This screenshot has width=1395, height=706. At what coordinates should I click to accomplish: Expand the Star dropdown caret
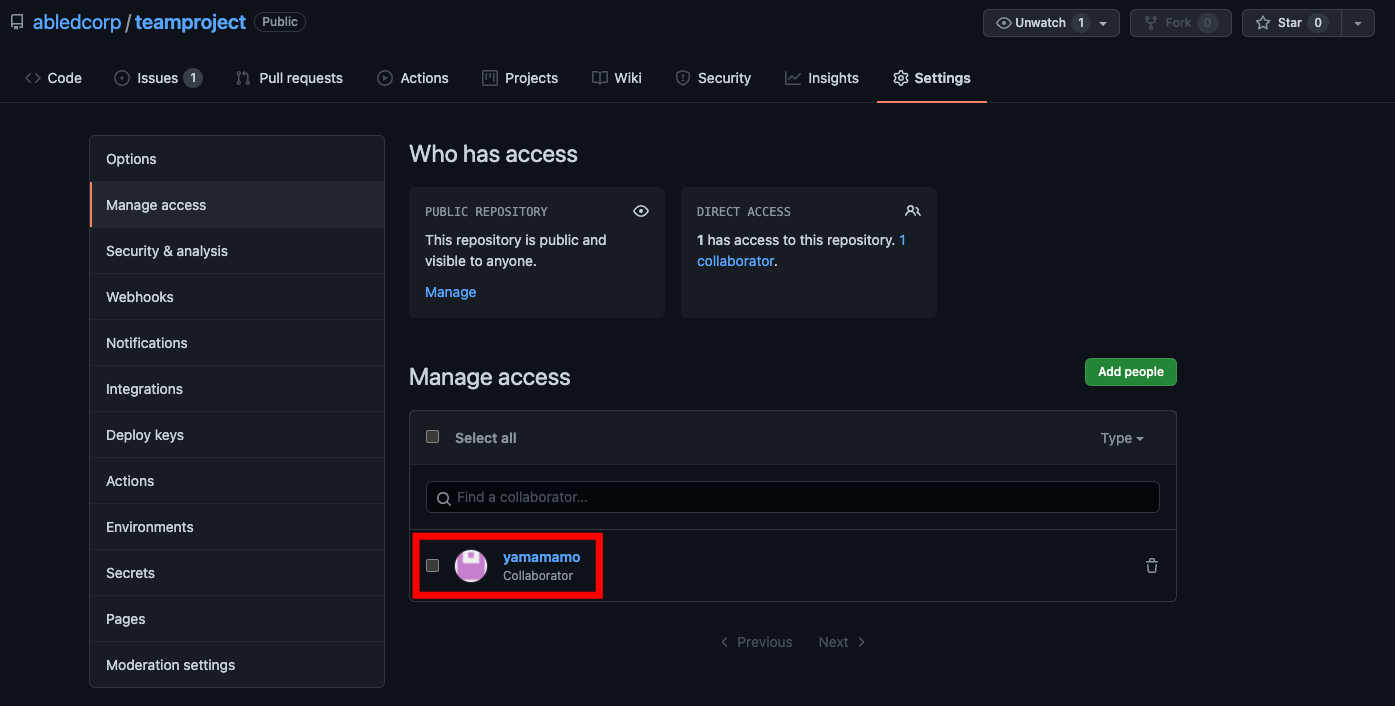[1358, 23]
